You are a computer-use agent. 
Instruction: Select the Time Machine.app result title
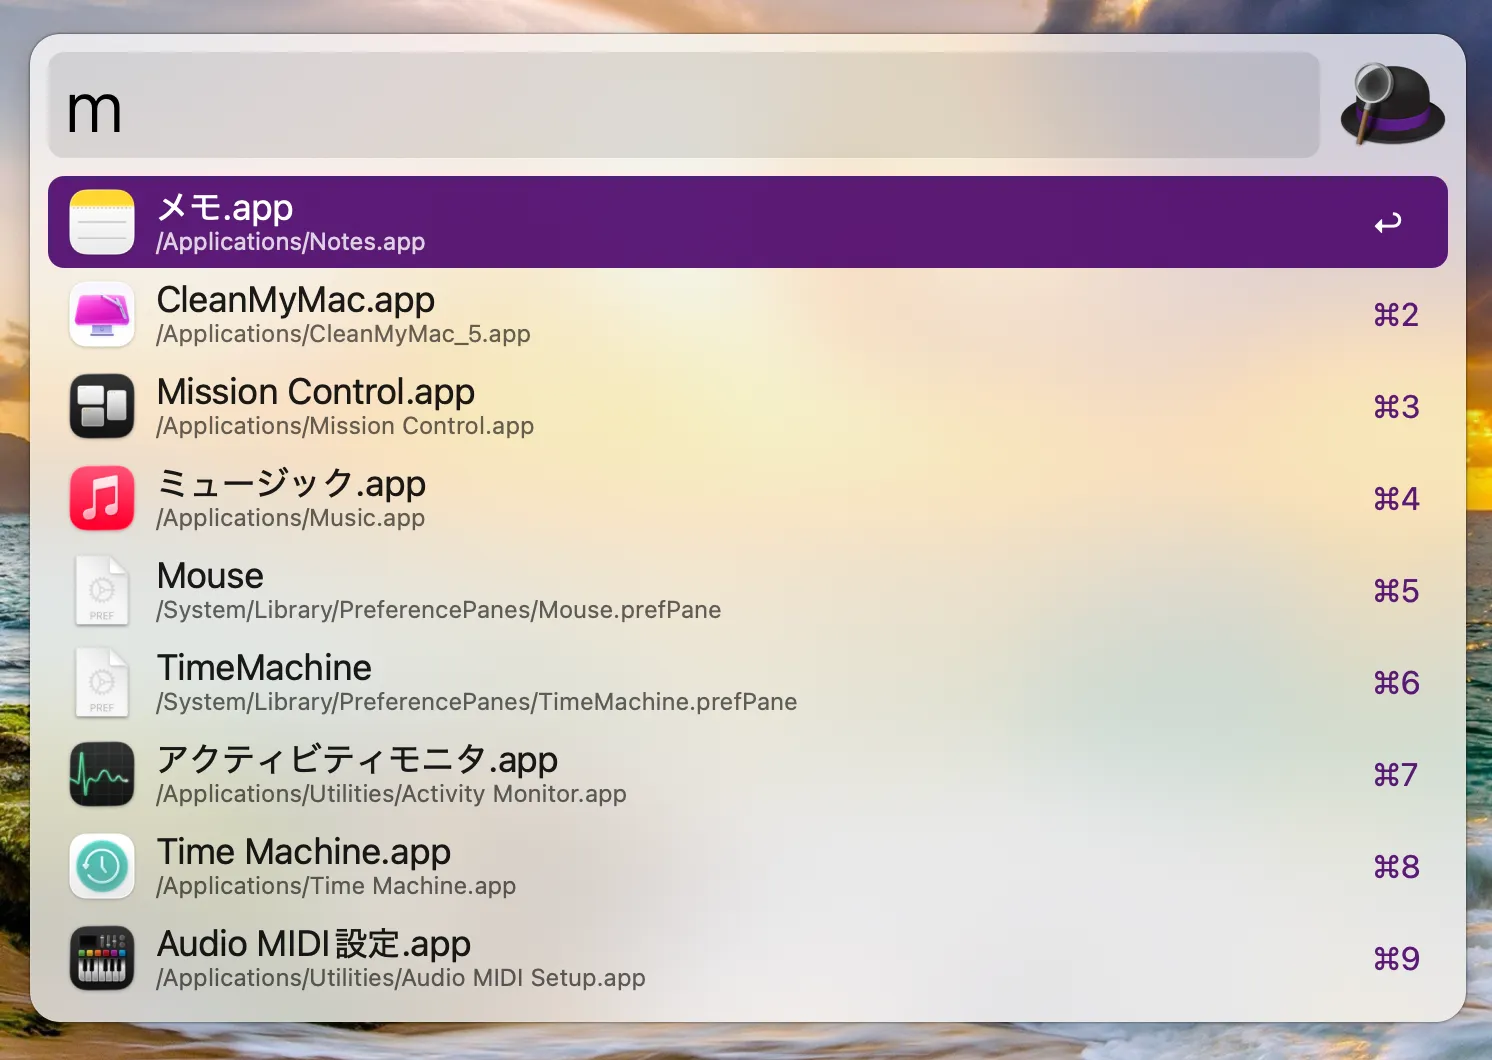click(x=304, y=852)
